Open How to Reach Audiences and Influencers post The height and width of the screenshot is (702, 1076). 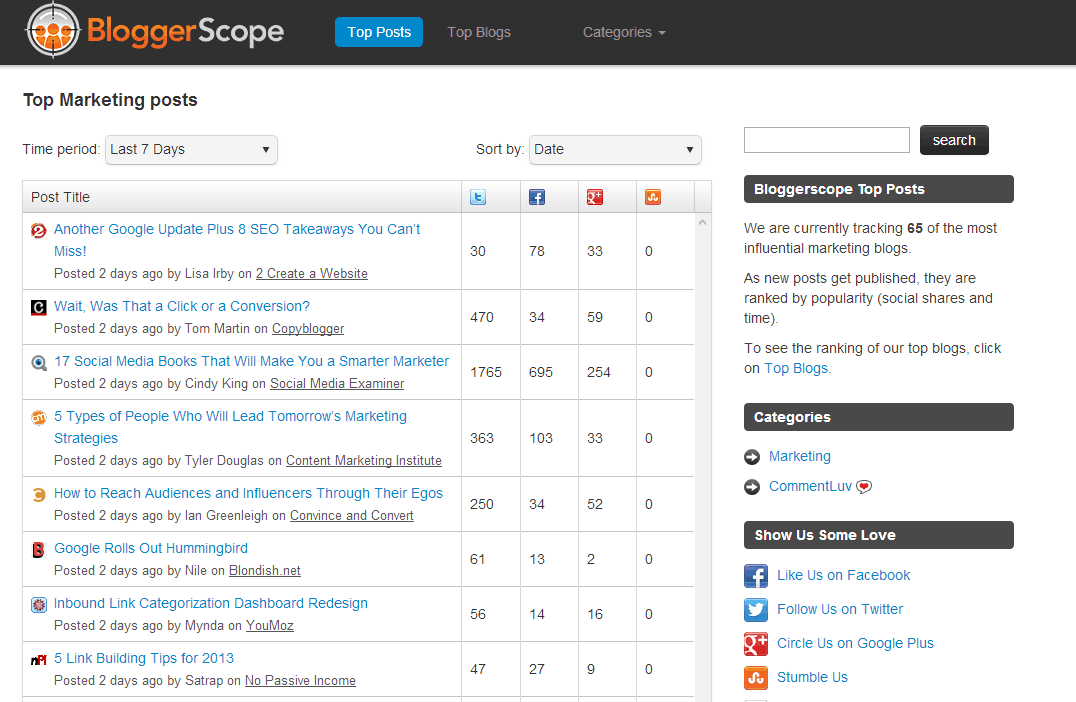pos(248,493)
